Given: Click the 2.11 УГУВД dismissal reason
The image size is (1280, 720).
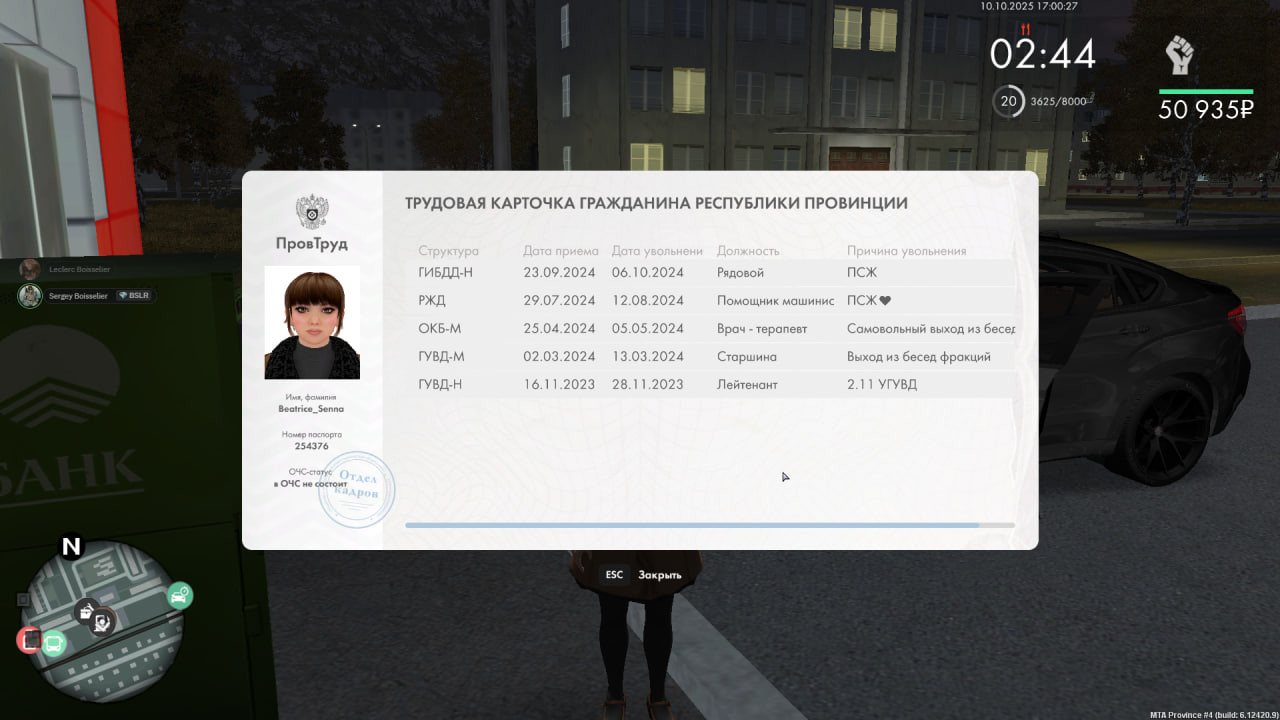Looking at the screenshot, I should 882,384.
